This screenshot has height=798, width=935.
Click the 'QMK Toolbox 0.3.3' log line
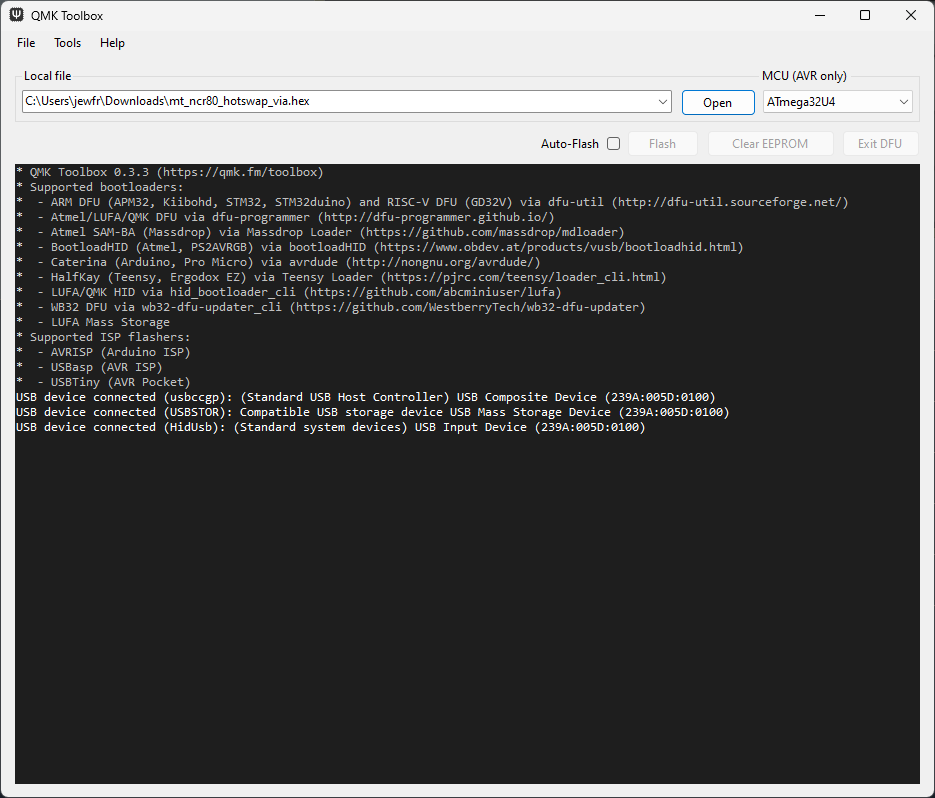click(x=170, y=172)
